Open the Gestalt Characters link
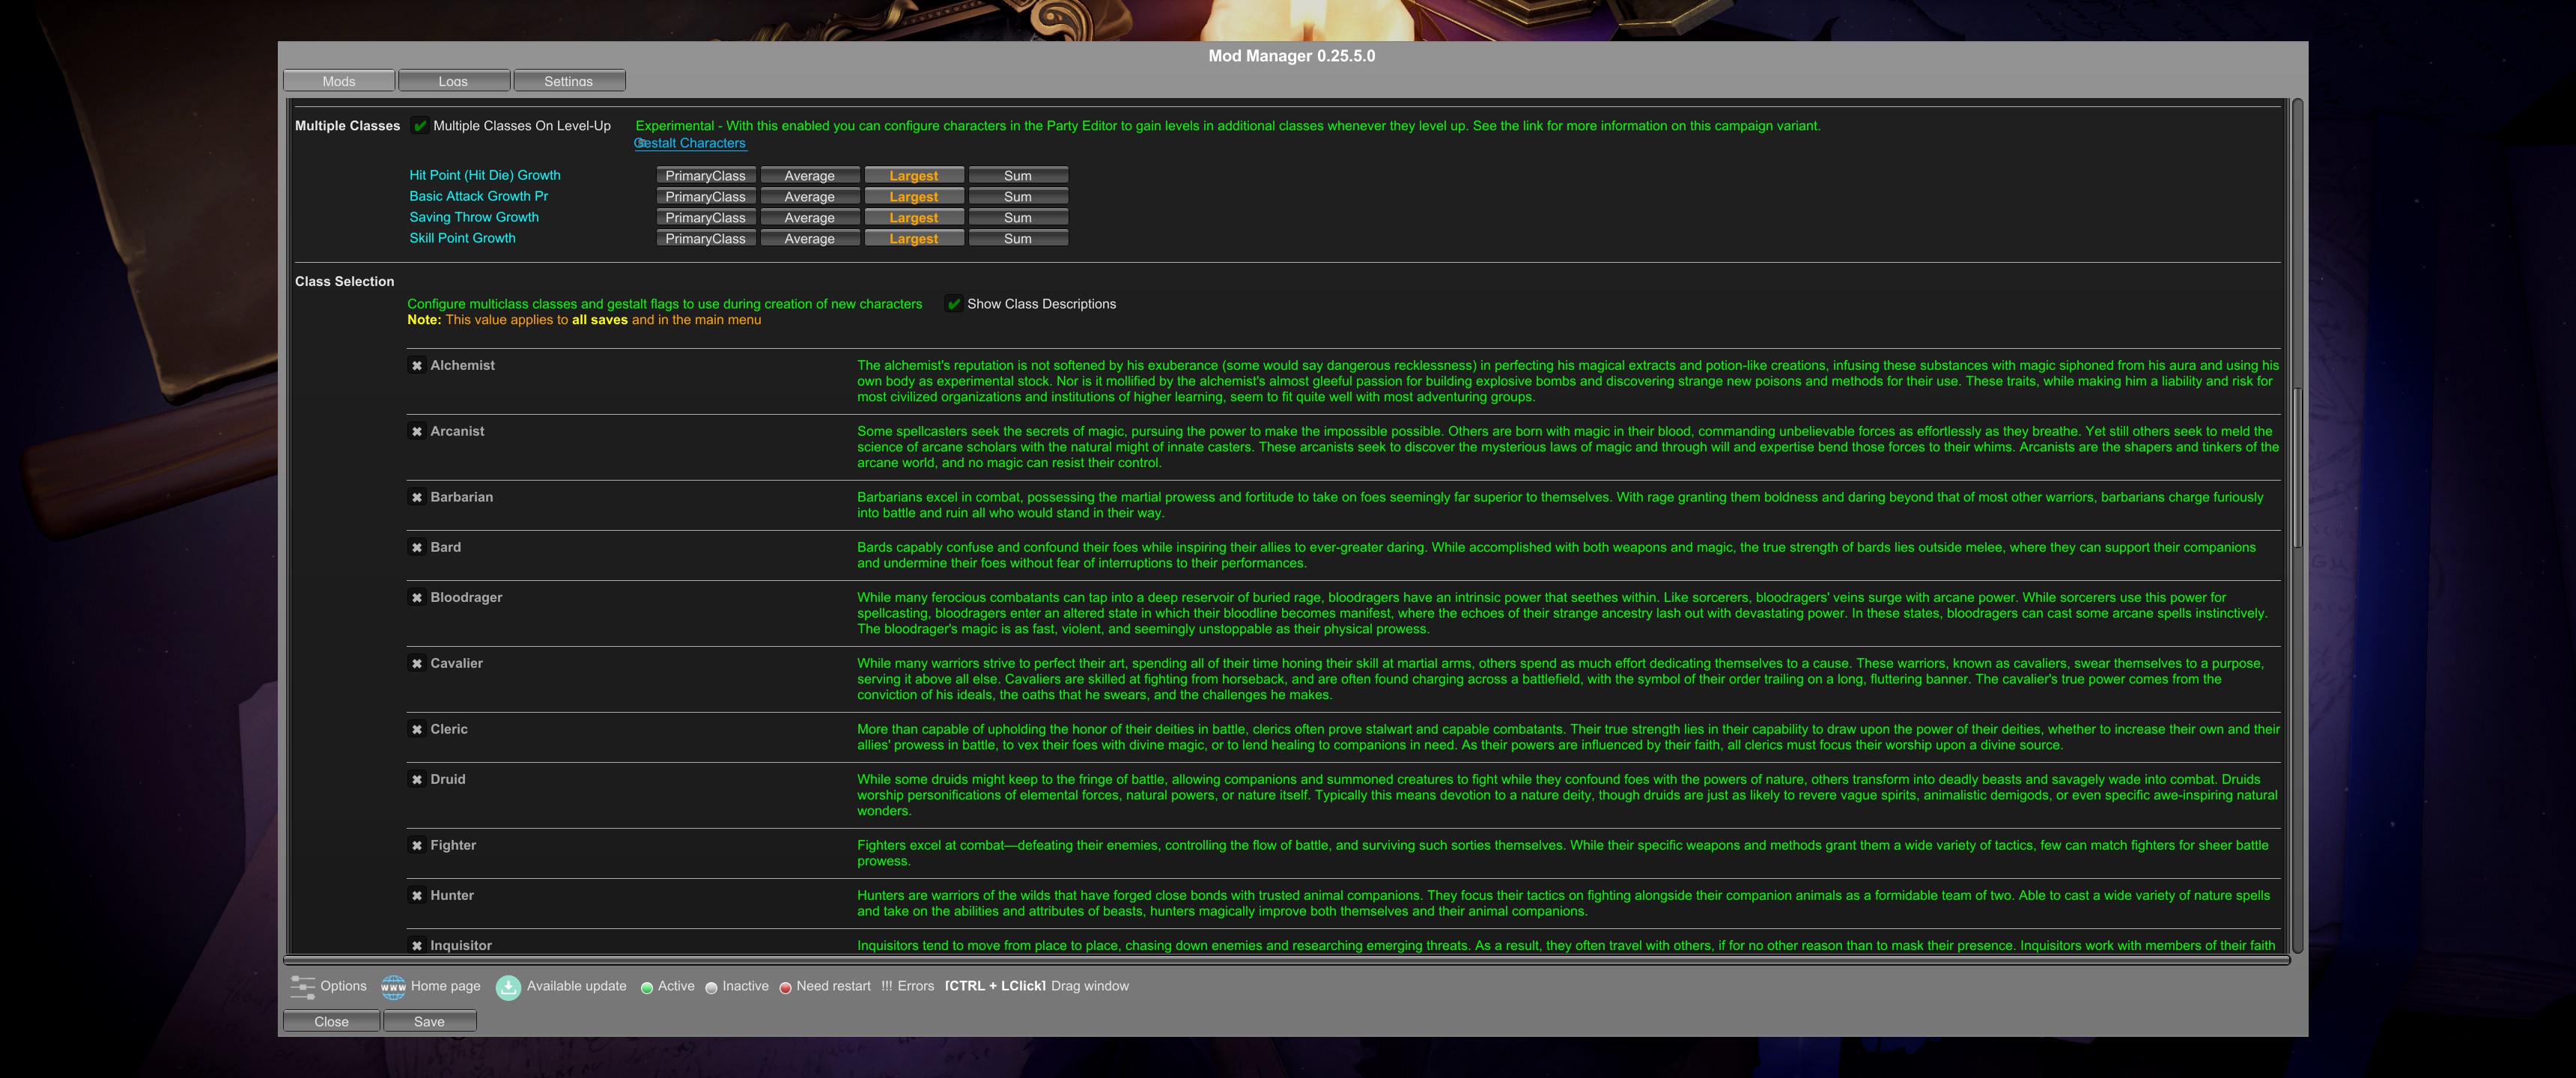 pyautogui.click(x=691, y=143)
